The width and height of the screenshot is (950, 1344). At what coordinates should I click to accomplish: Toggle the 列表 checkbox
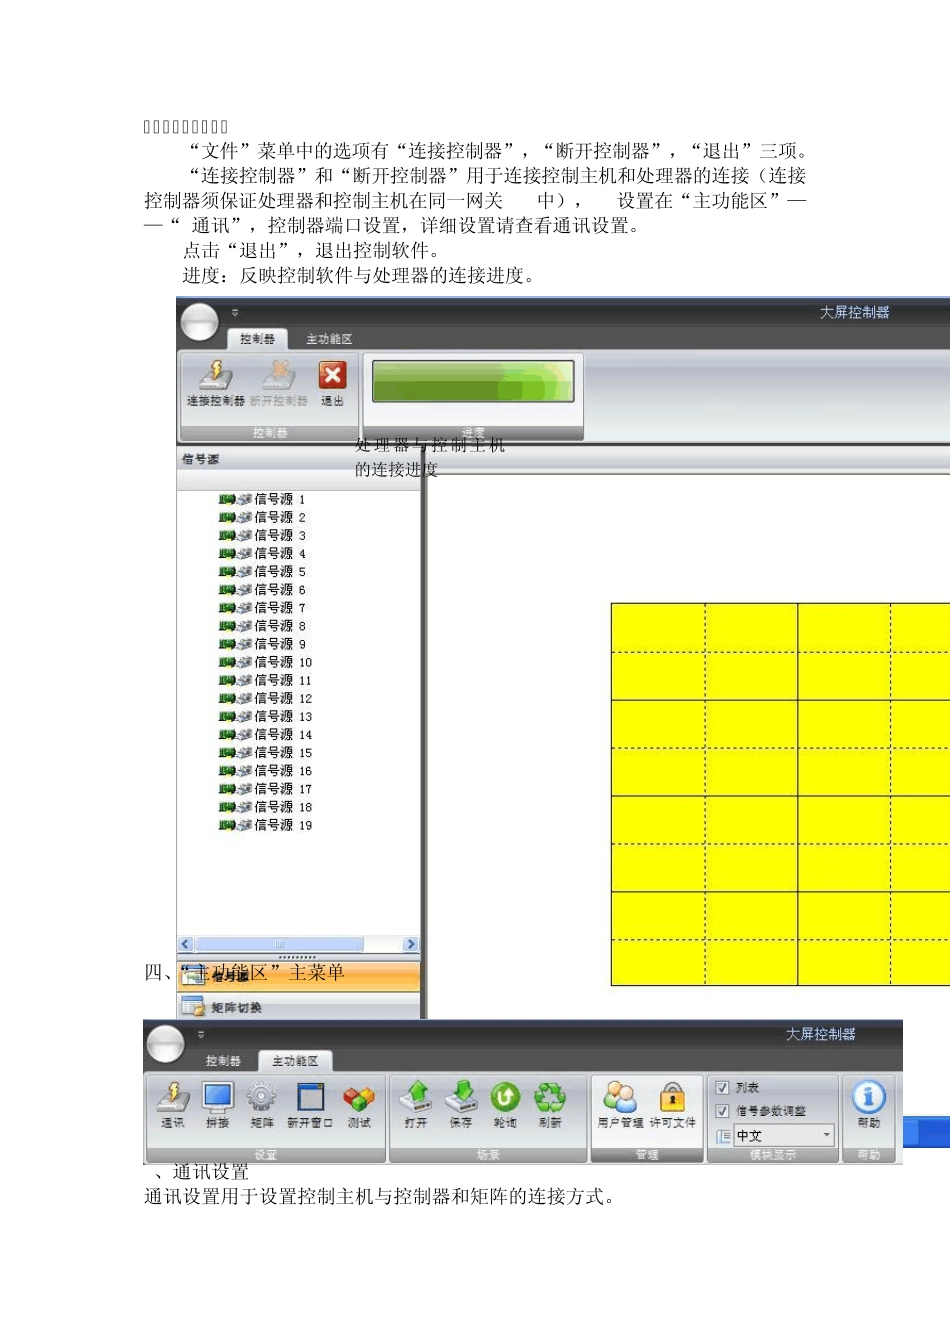click(x=722, y=1088)
